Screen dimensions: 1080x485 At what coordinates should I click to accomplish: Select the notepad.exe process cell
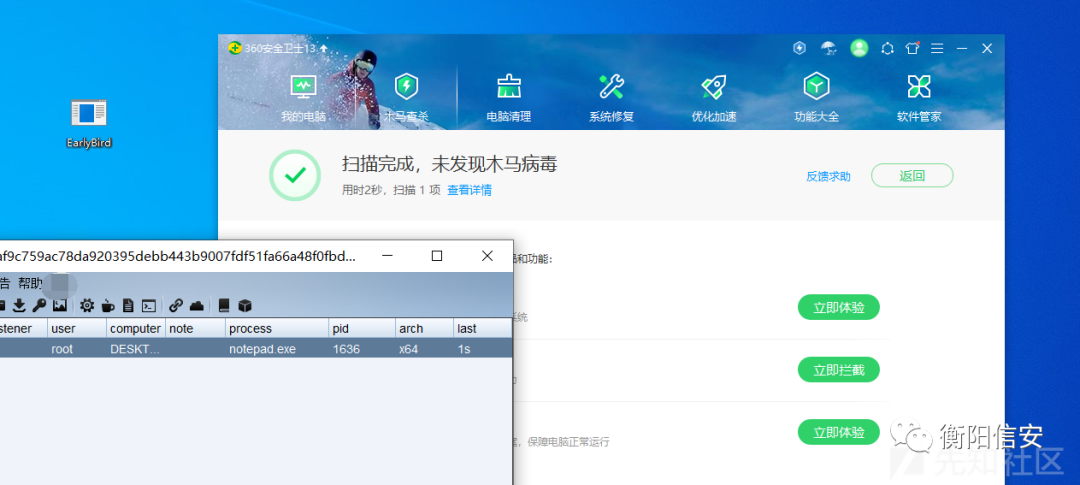pos(276,349)
